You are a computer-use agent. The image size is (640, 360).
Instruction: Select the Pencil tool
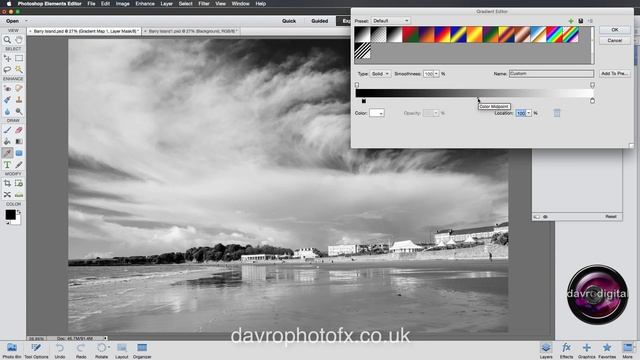tap(19, 164)
